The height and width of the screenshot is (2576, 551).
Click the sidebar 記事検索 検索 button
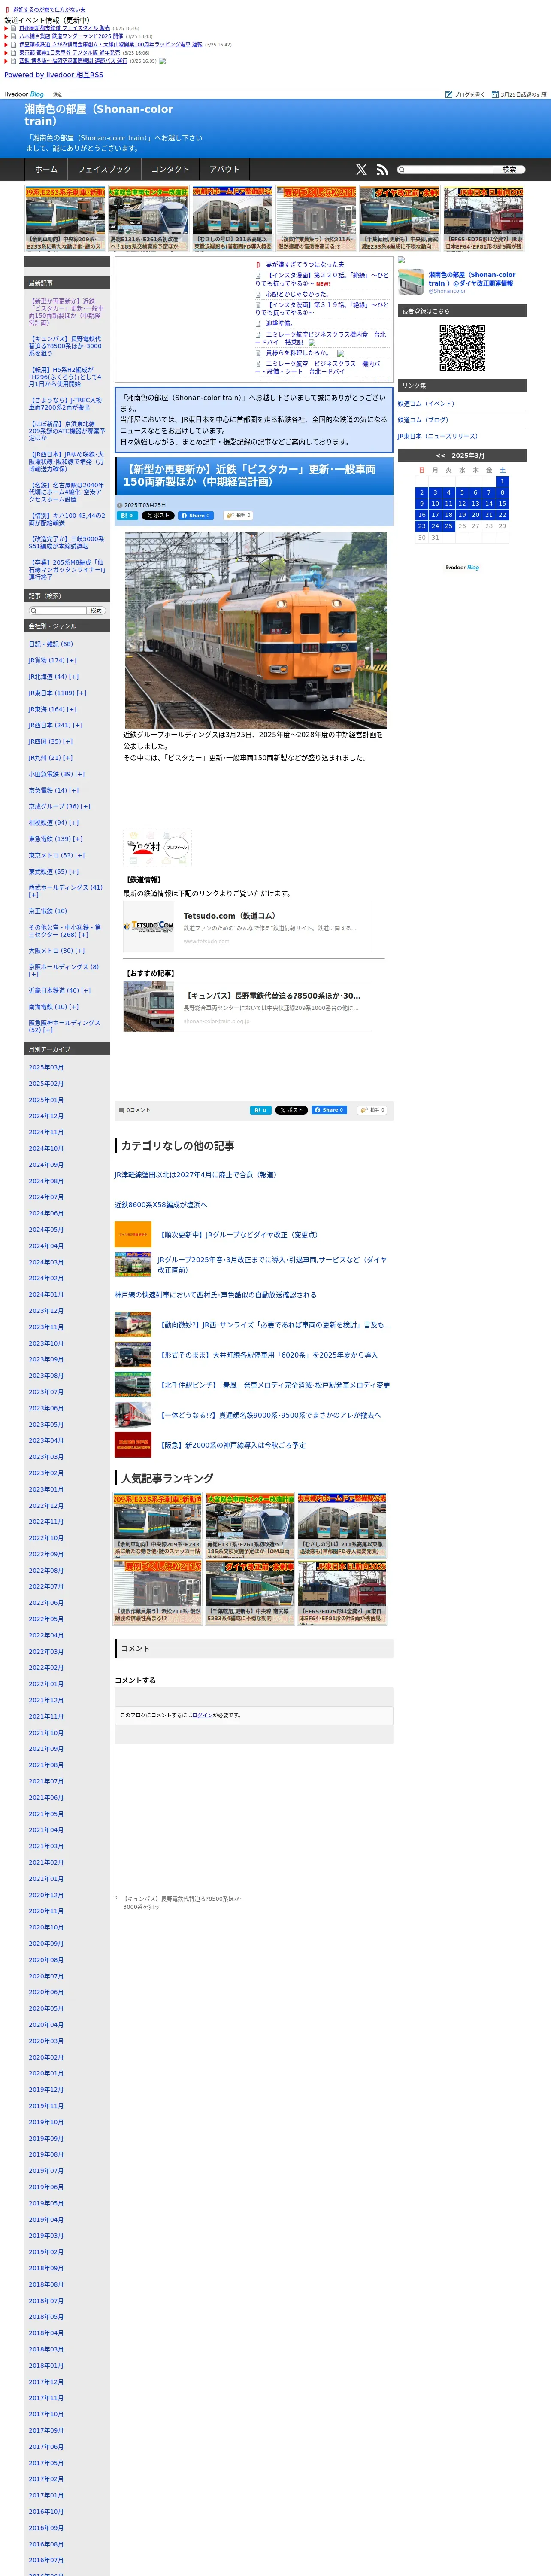[x=96, y=610]
